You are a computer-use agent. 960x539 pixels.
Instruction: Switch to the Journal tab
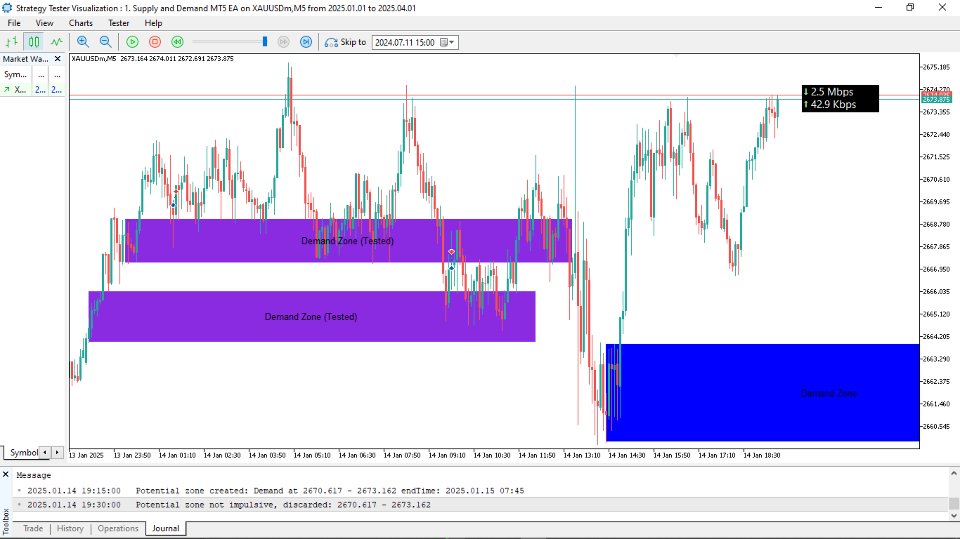165,528
